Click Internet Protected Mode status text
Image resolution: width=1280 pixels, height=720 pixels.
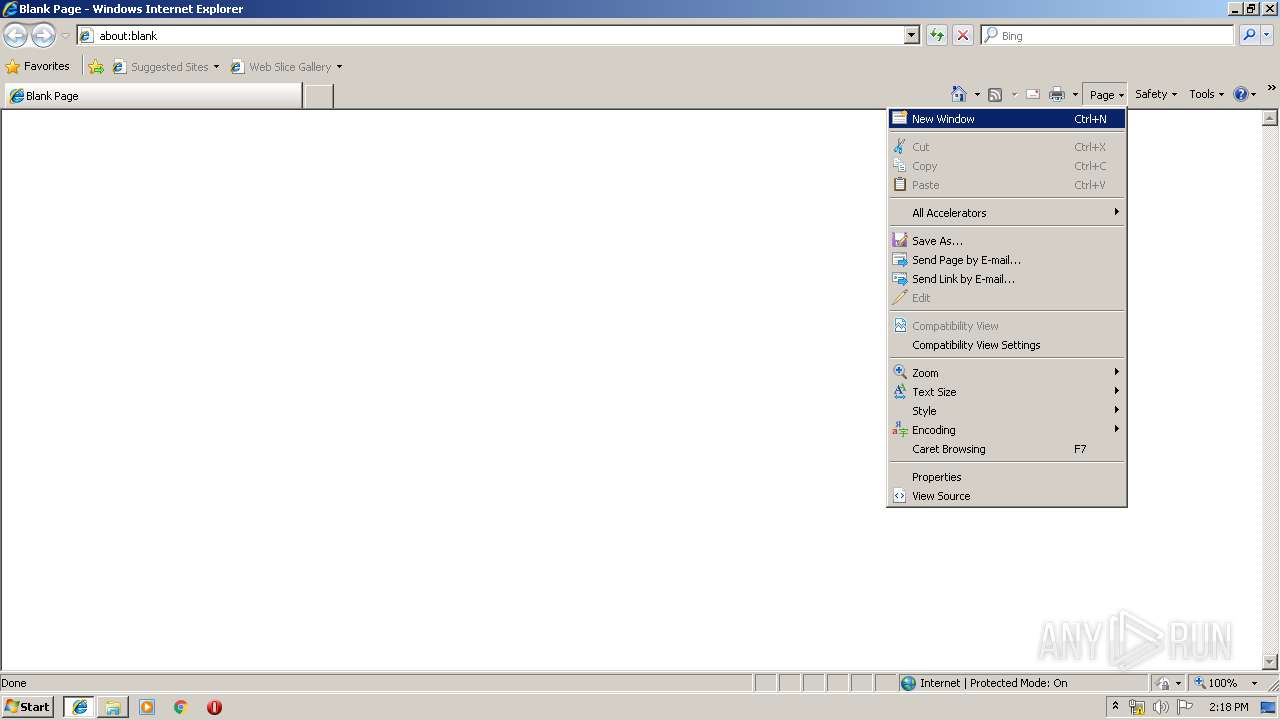[x=993, y=683]
